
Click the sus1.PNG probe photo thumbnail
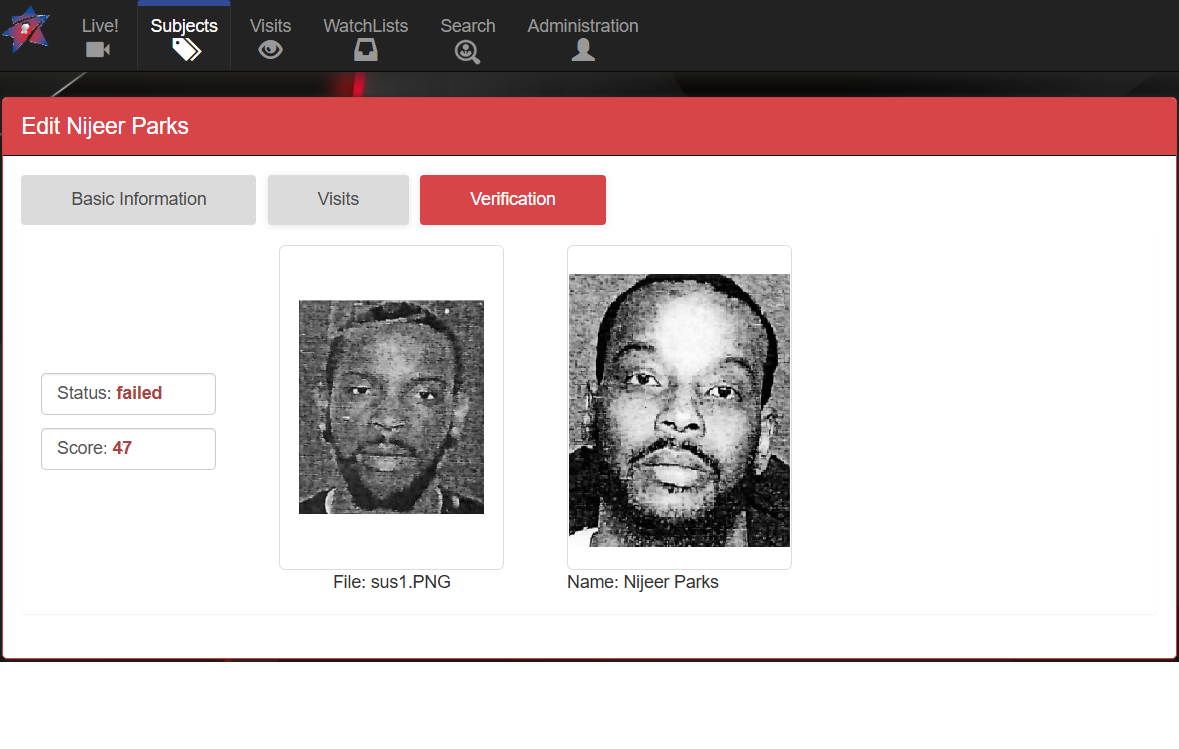point(392,407)
